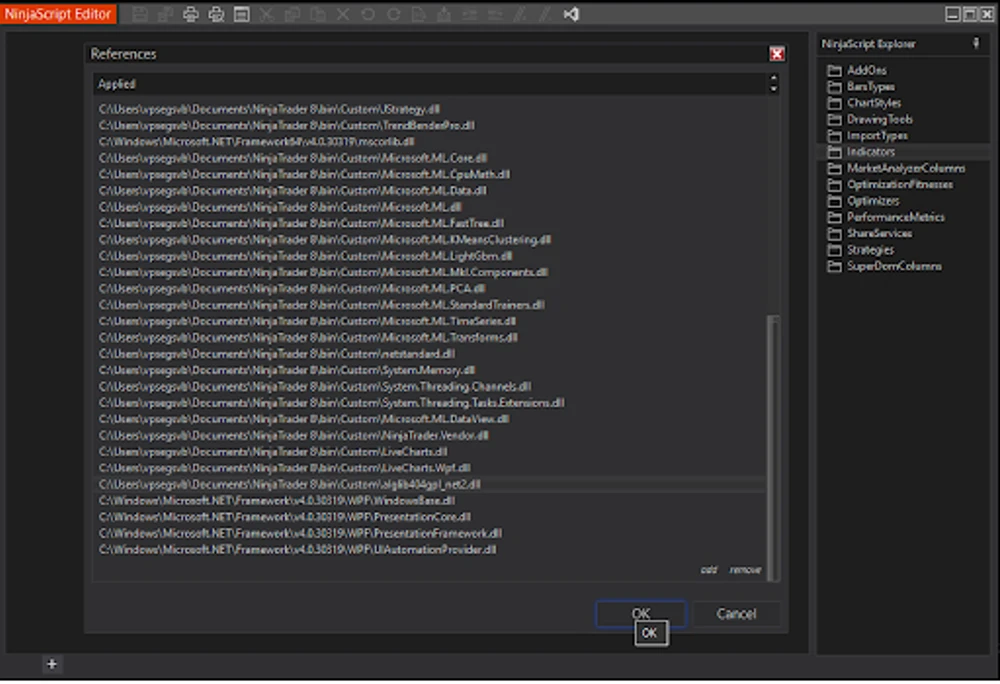This screenshot has width=1000, height=684.
Task: Click the remove link below the references
Action: tap(745, 570)
